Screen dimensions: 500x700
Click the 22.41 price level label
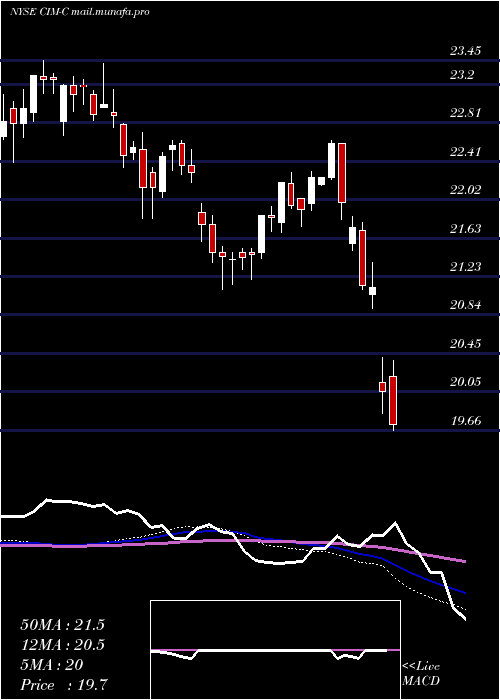[465, 152]
